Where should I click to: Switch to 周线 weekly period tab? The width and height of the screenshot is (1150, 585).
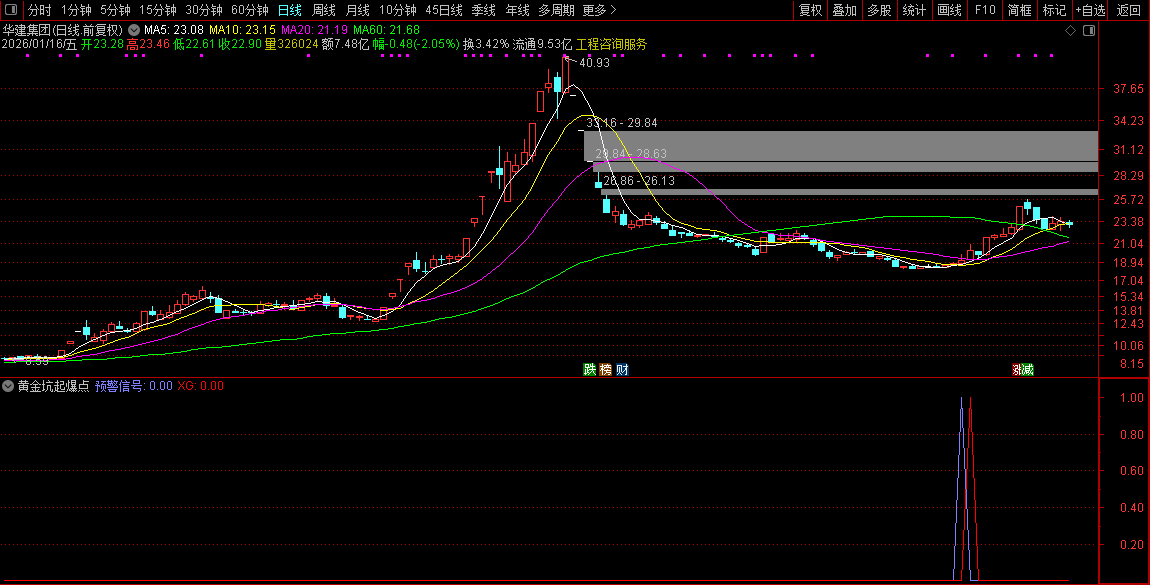[324, 10]
